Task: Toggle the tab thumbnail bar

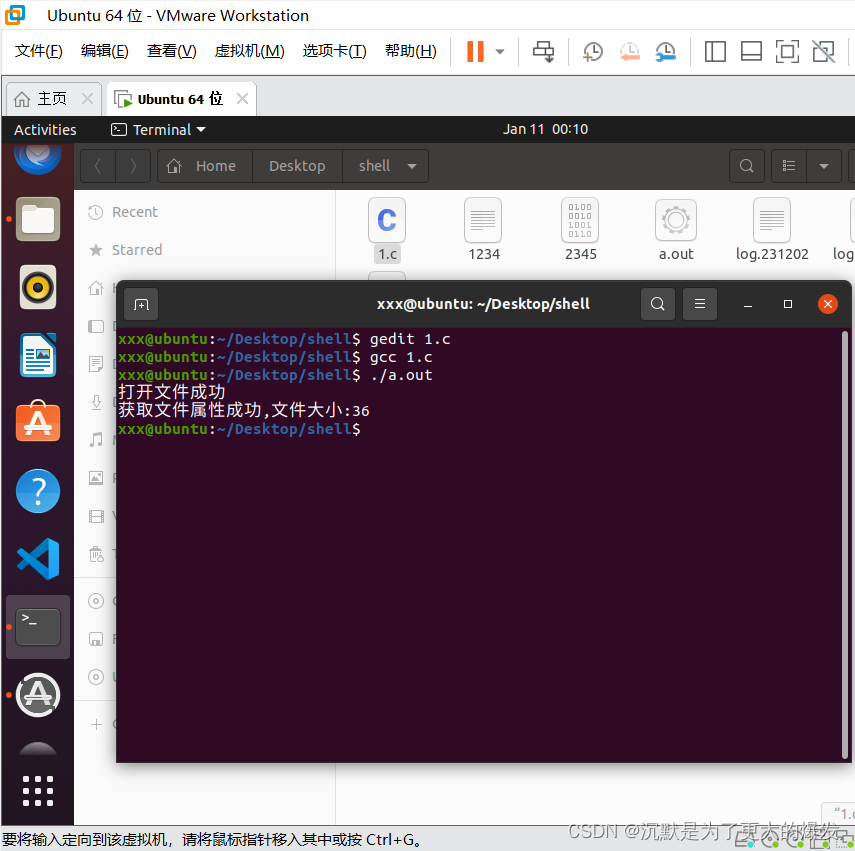Action: pyautogui.click(x=751, y=51)
